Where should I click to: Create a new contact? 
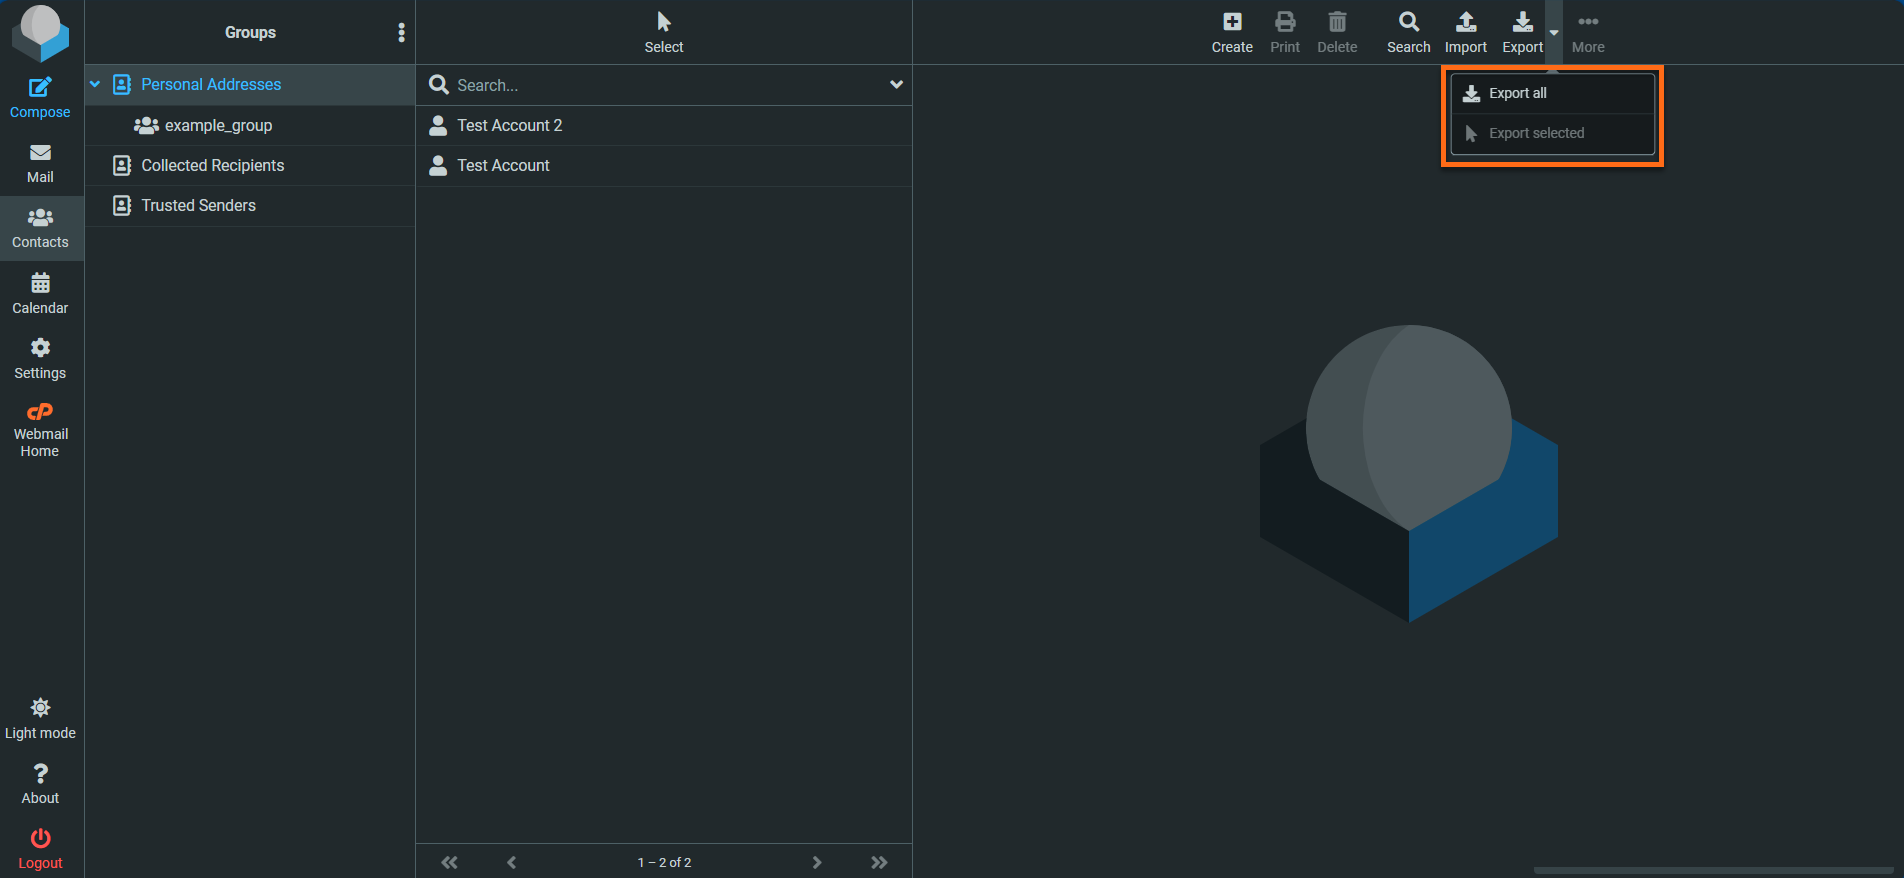(x=1232, y=33)
